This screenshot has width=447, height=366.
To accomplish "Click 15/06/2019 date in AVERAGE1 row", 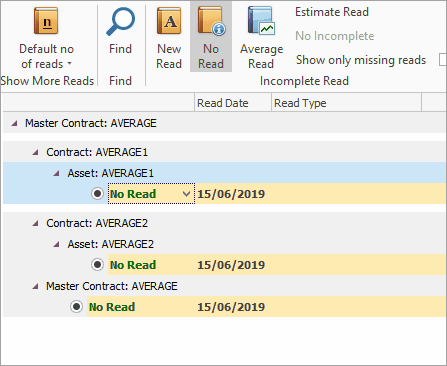I will [x=231, y=194].
